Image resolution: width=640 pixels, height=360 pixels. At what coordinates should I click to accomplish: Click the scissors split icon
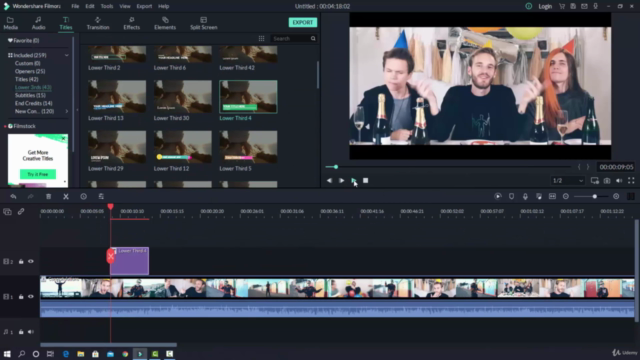(66, 196)
